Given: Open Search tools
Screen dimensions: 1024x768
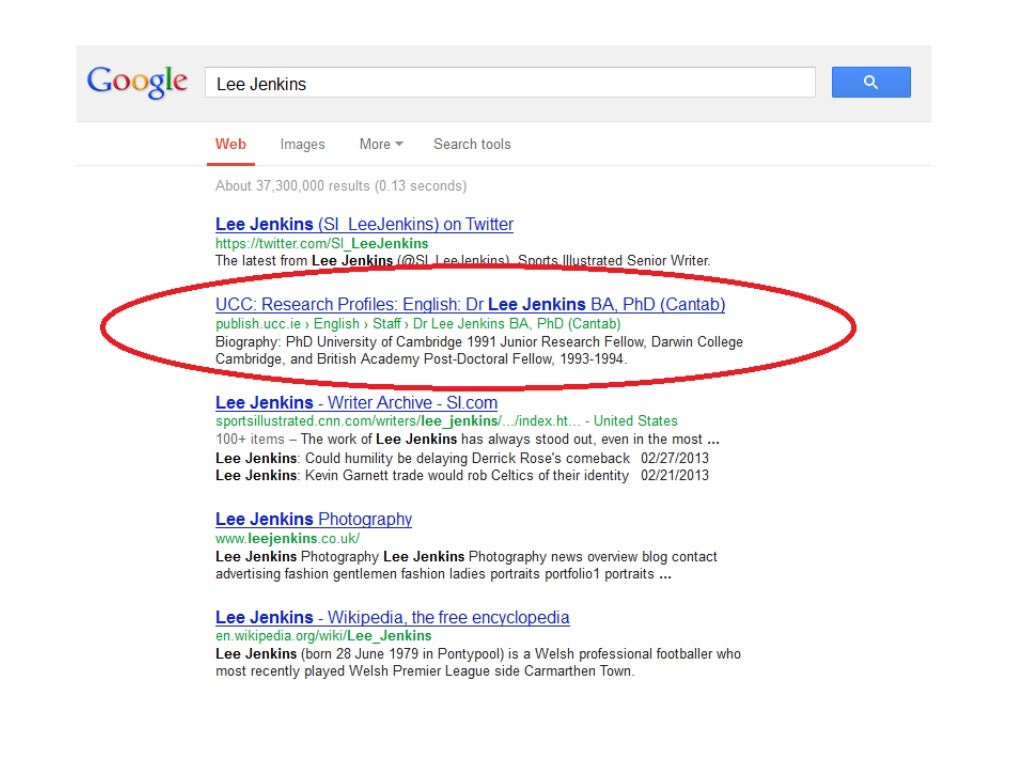Looking at the screenshot, I should pos(472,144).
